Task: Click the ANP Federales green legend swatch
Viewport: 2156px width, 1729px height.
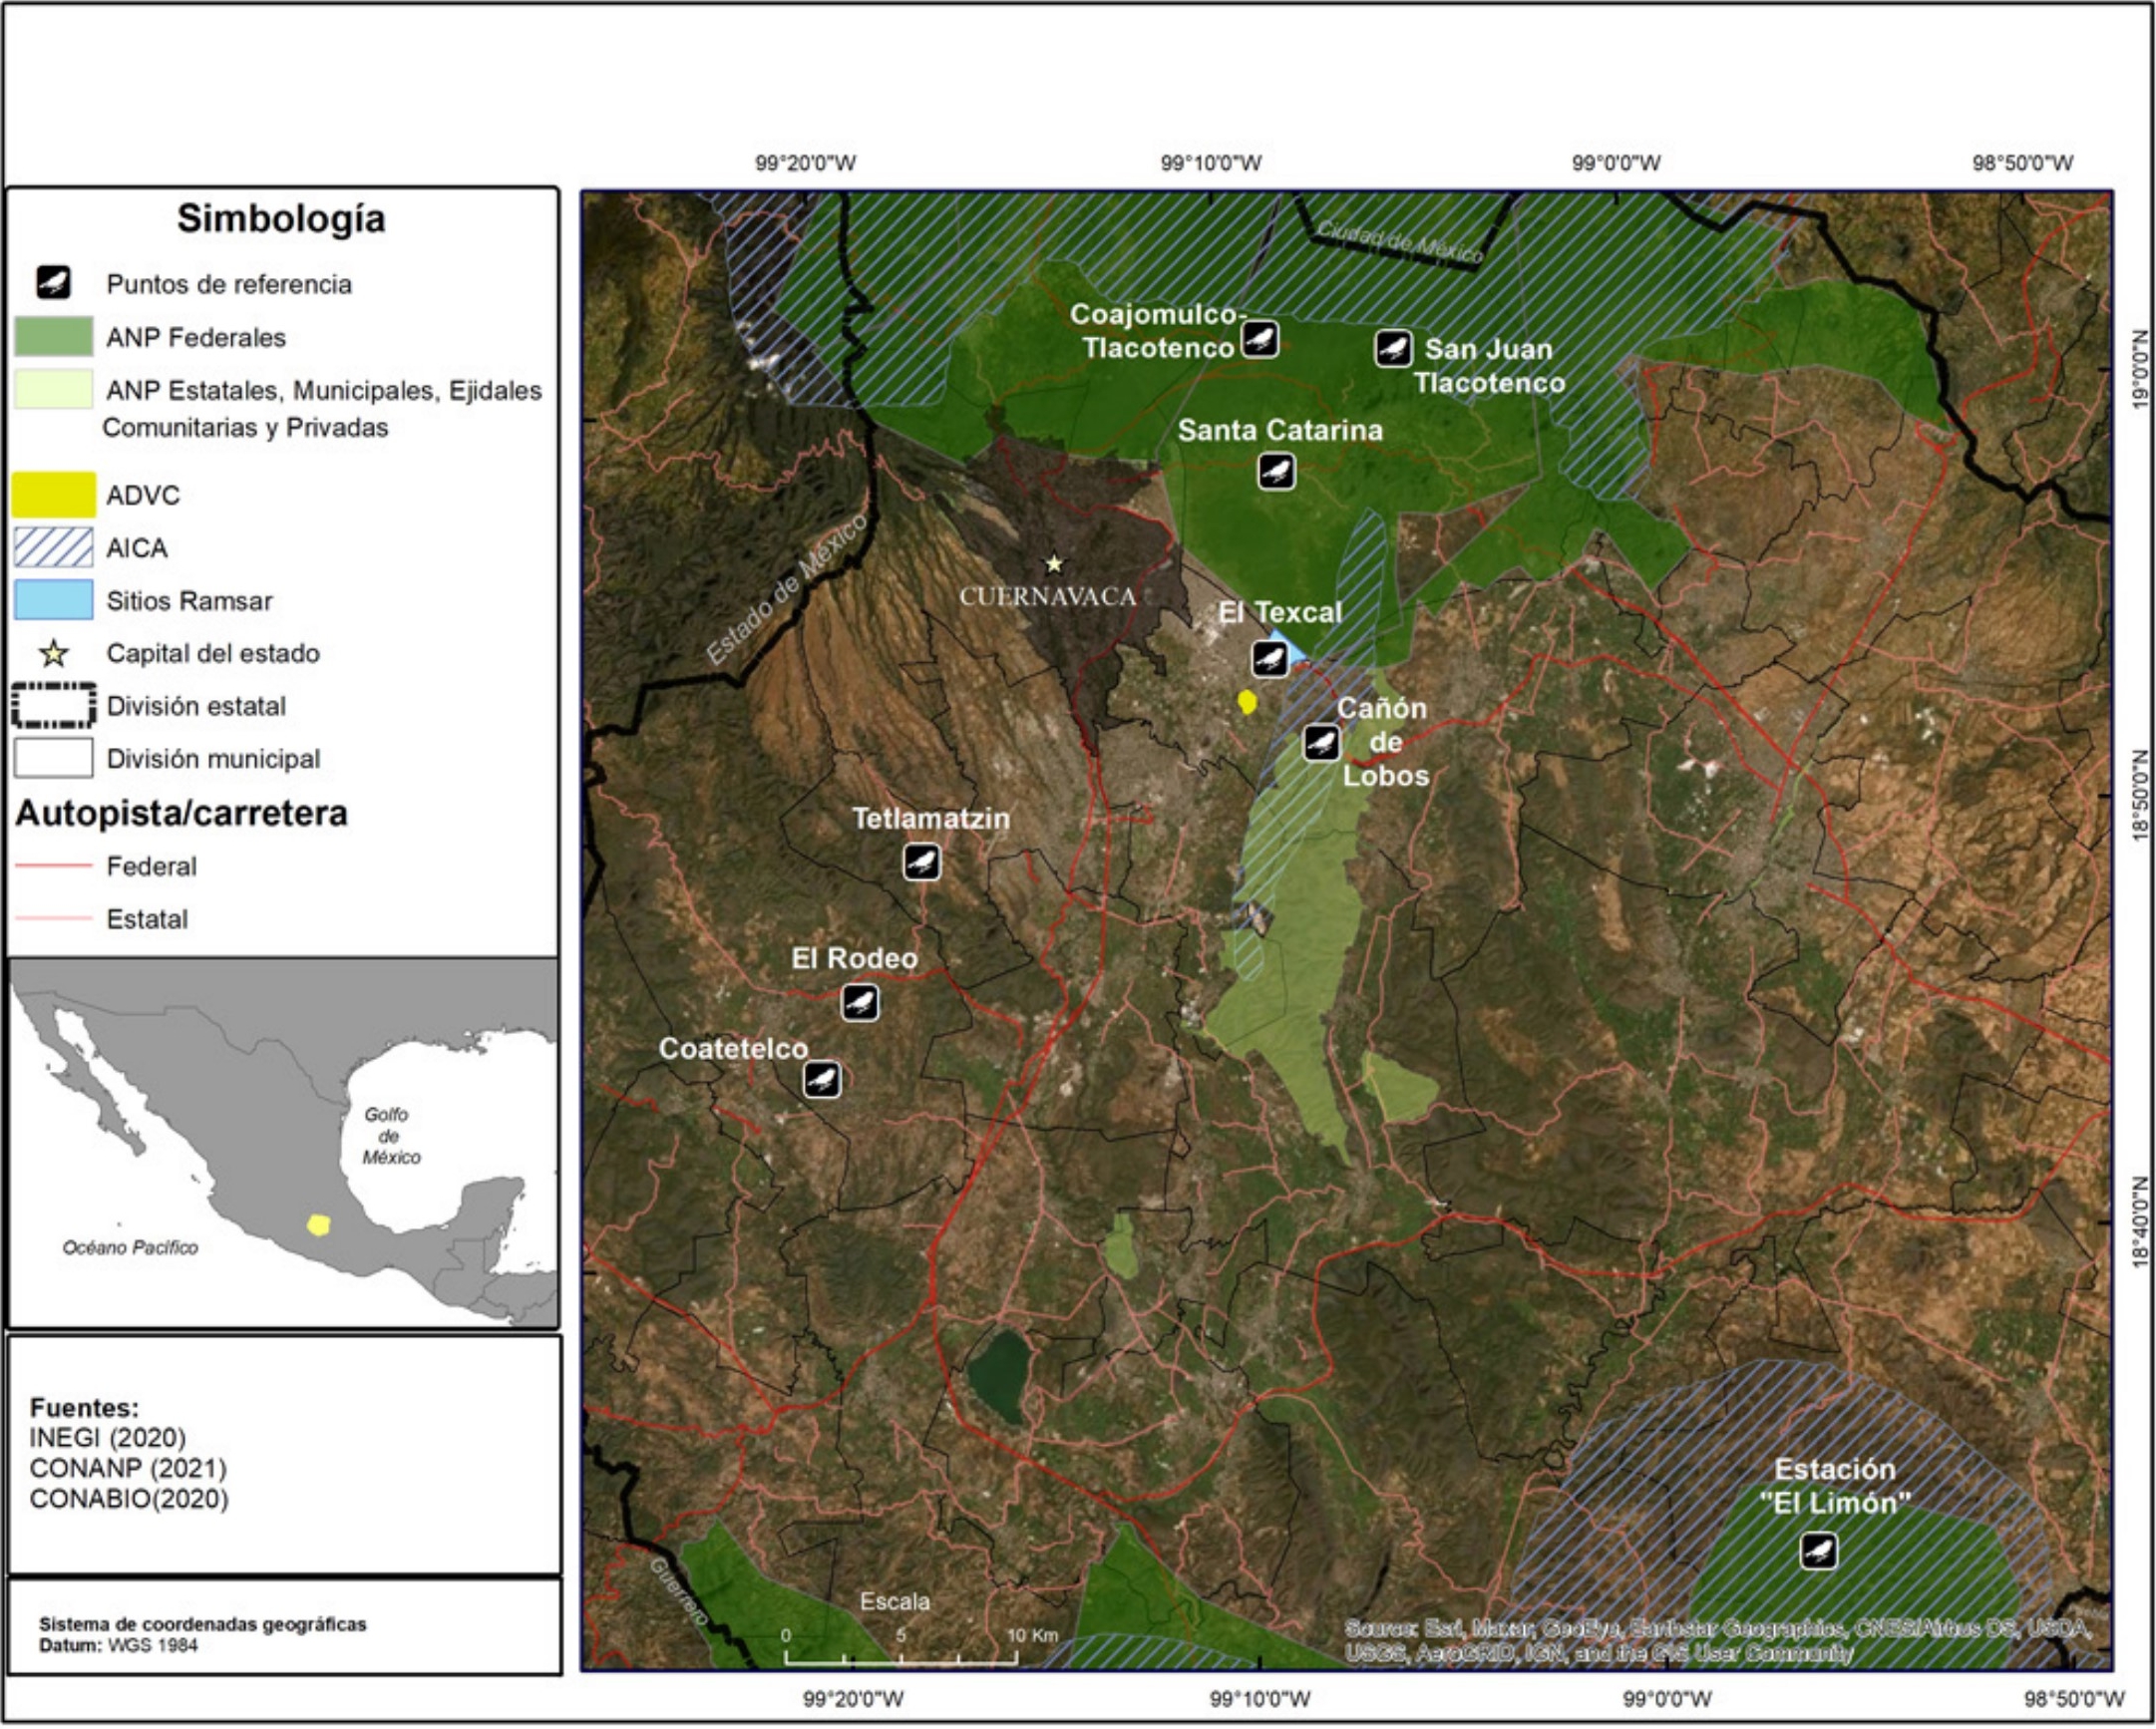Action: click(53, 337)
